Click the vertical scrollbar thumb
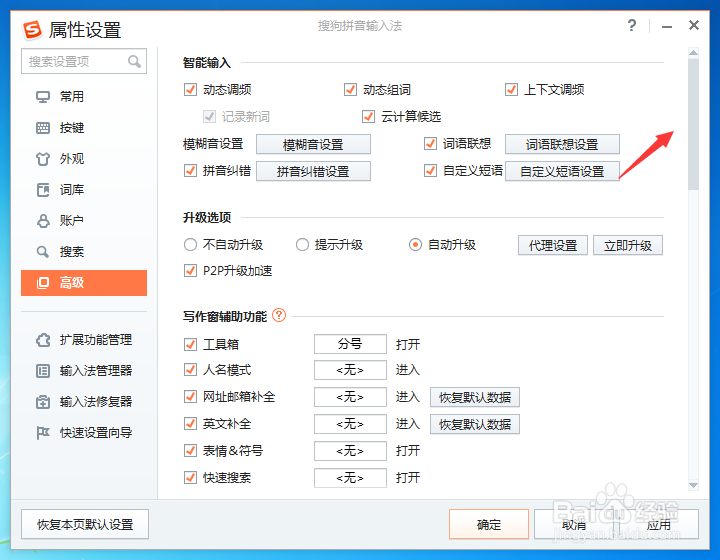This screenshot has height=560, width=720. point(693,124)
